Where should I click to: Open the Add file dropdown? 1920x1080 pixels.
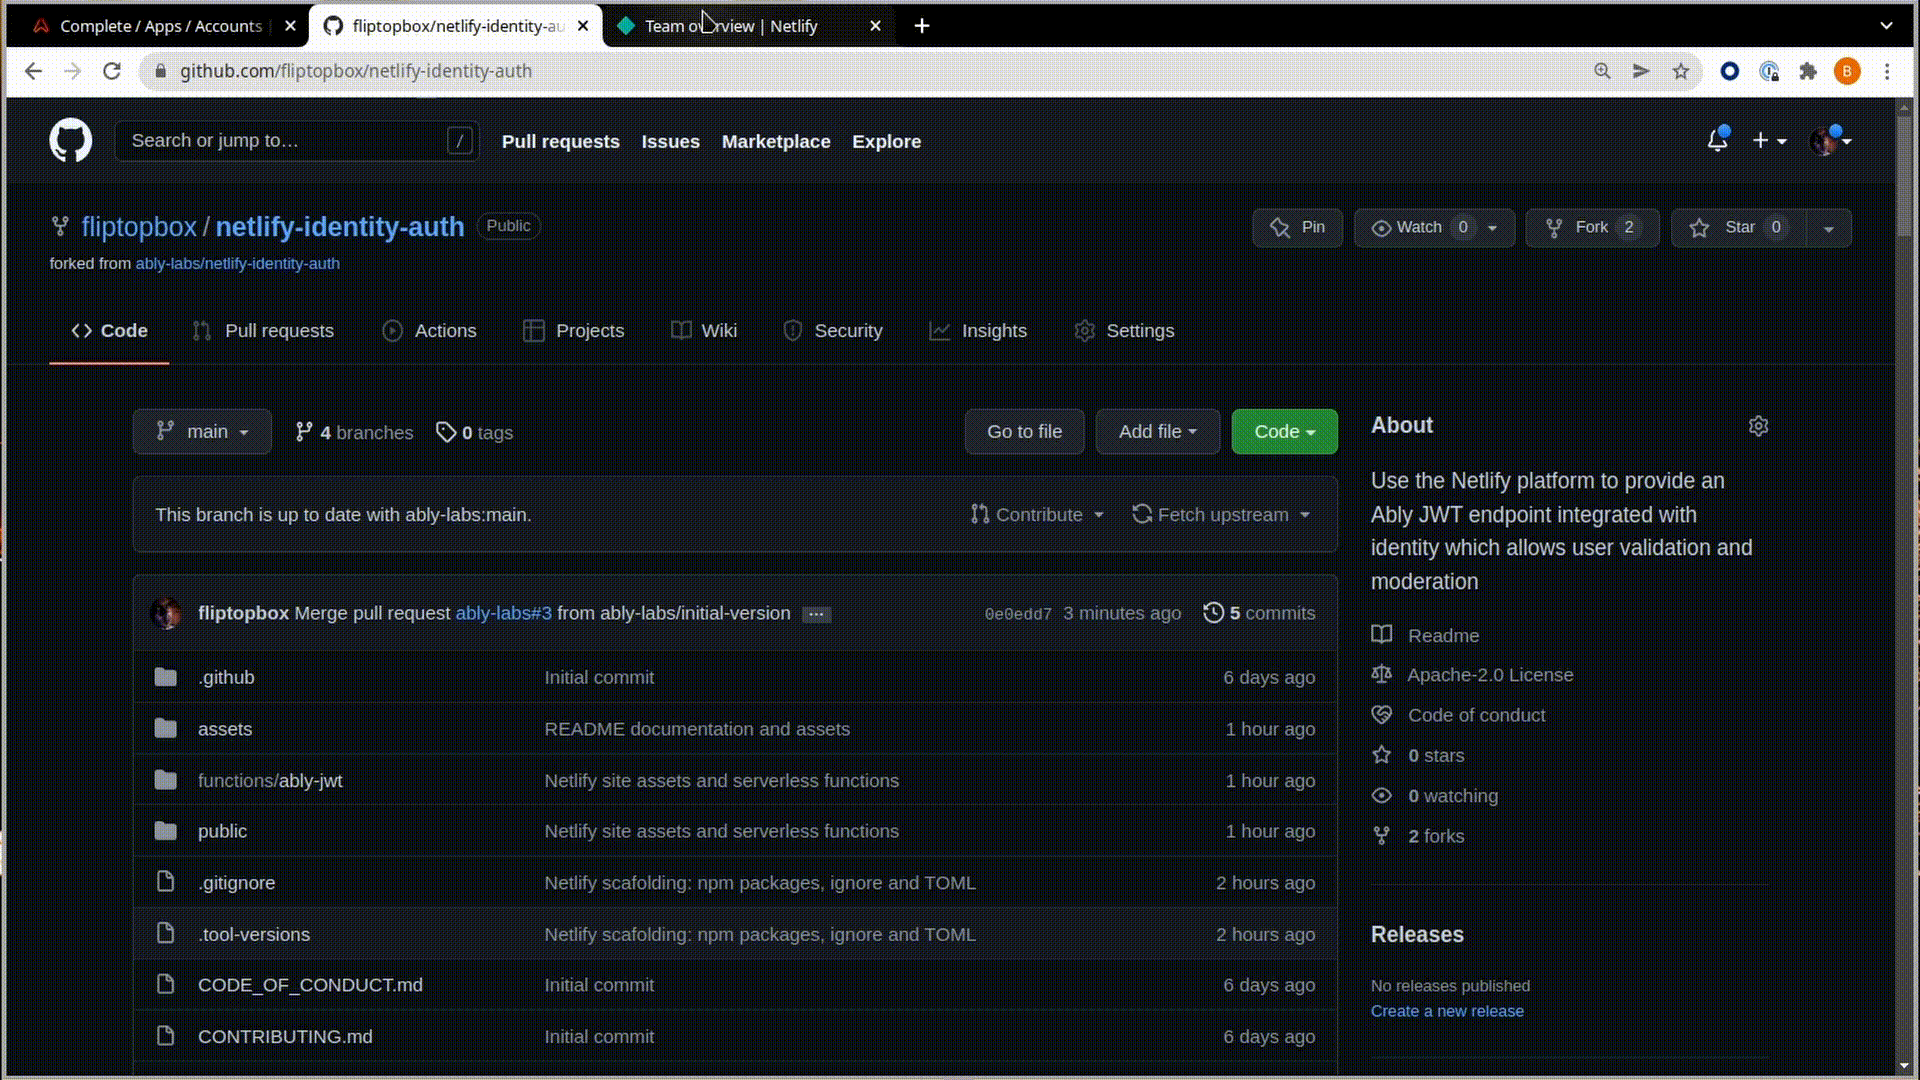pos(1157,431)
